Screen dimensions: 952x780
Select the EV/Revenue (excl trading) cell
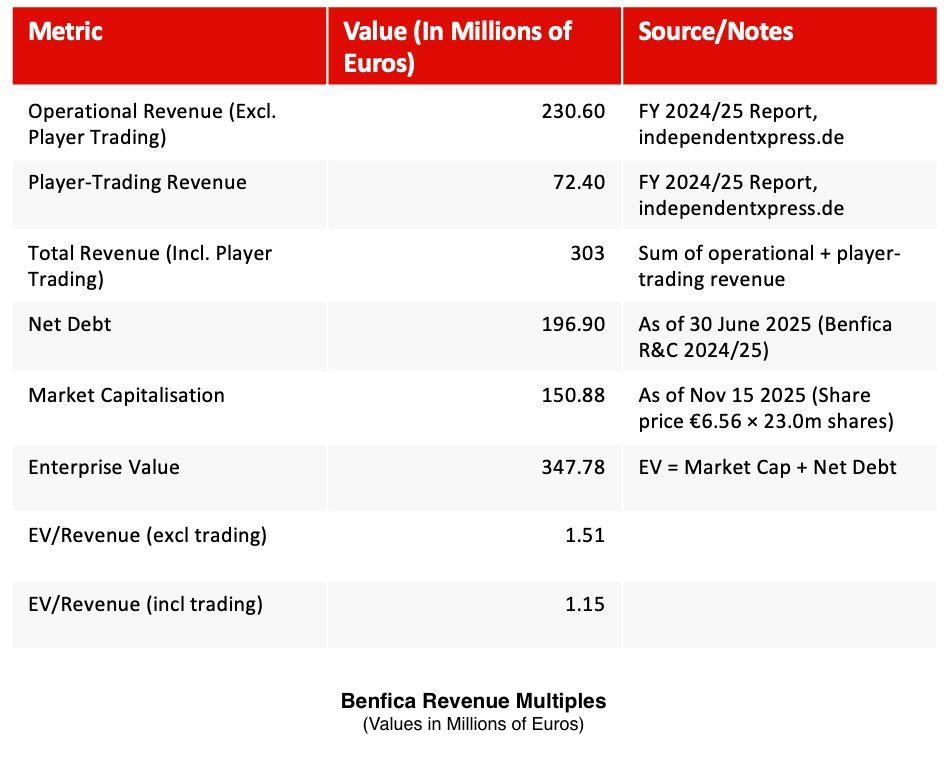click(x=147, y=536)
